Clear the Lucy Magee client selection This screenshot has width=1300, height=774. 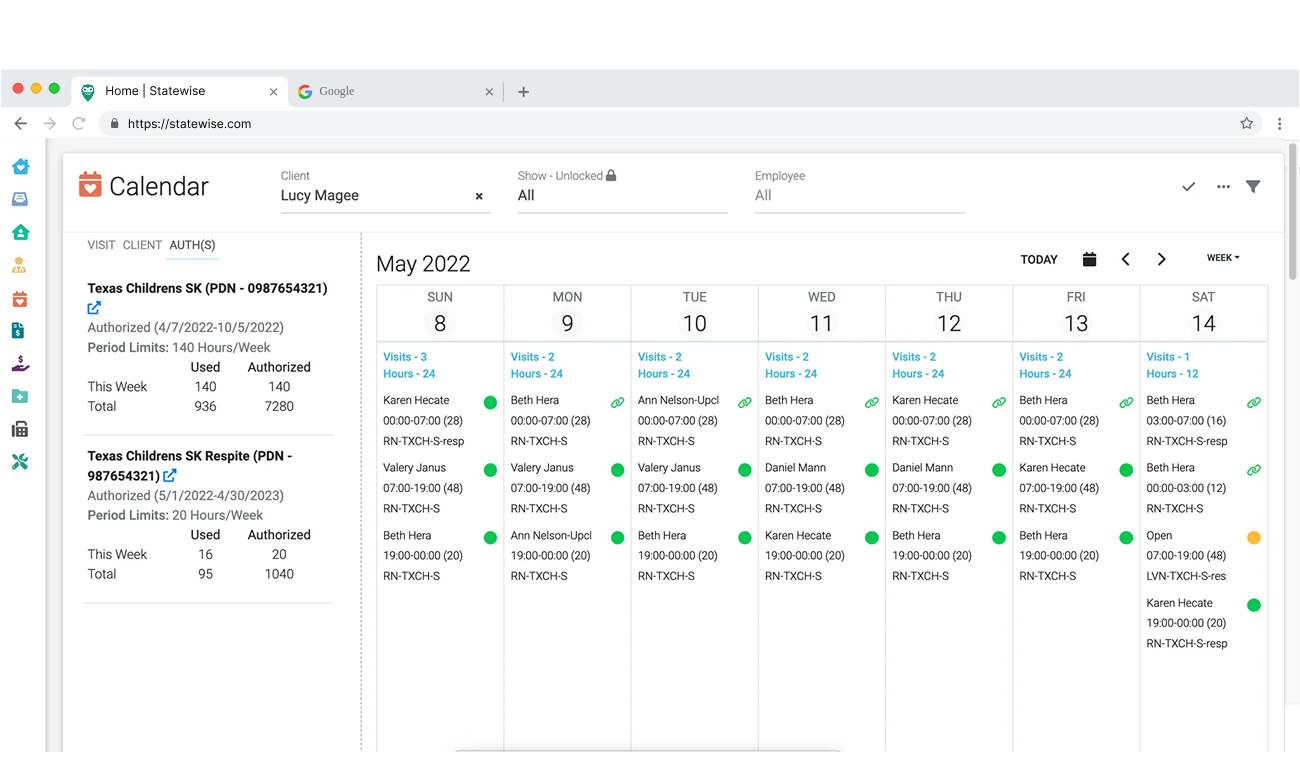coord(479,197)
